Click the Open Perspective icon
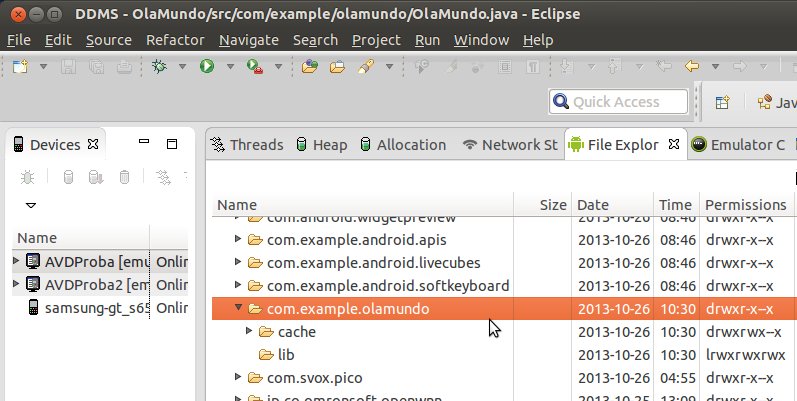This screenshot has height=401, width=797. point(722,102)
